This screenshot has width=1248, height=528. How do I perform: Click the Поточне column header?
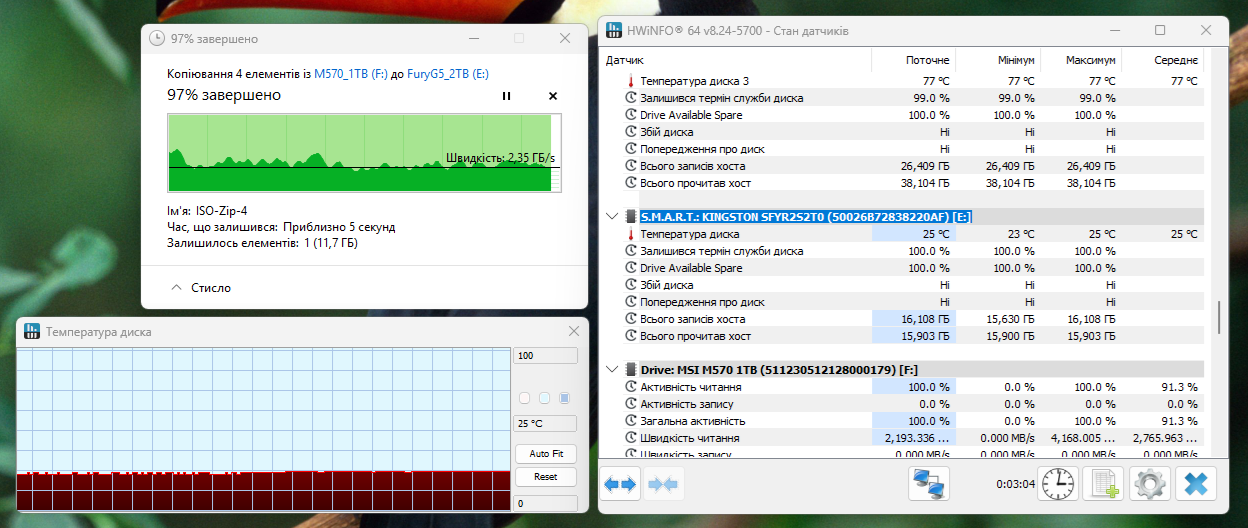914,60
